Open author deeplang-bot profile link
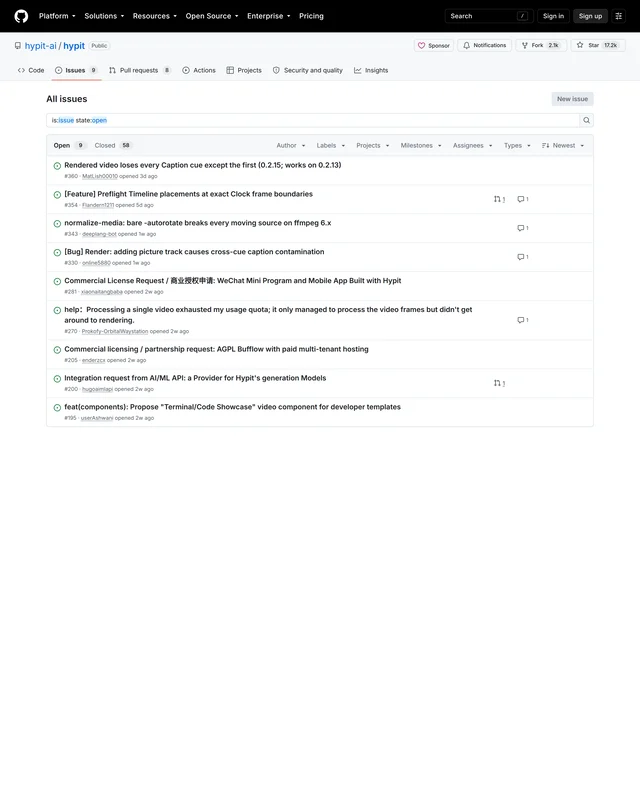Image resolution: width=640 pixels, height=800 pixels. coord(99,234)
